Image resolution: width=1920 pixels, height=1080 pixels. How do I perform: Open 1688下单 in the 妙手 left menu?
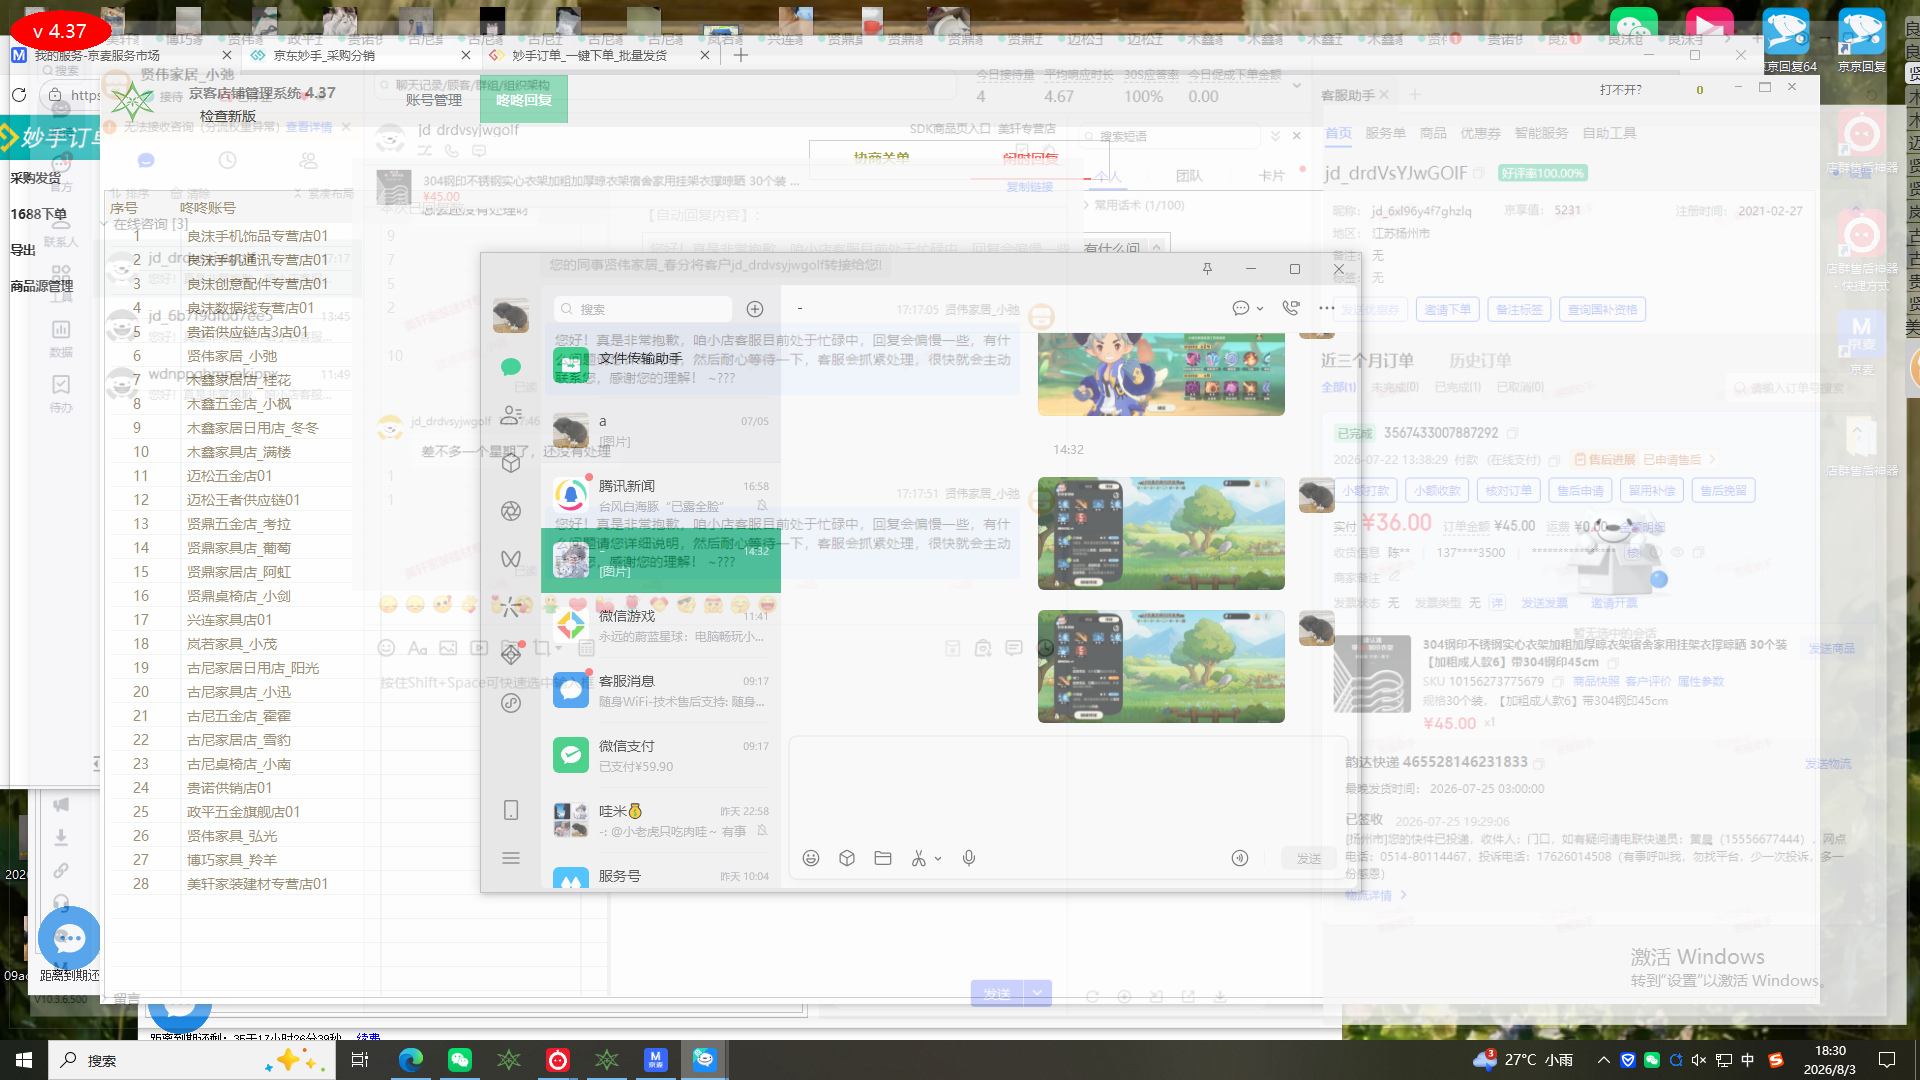pos(39,214)
